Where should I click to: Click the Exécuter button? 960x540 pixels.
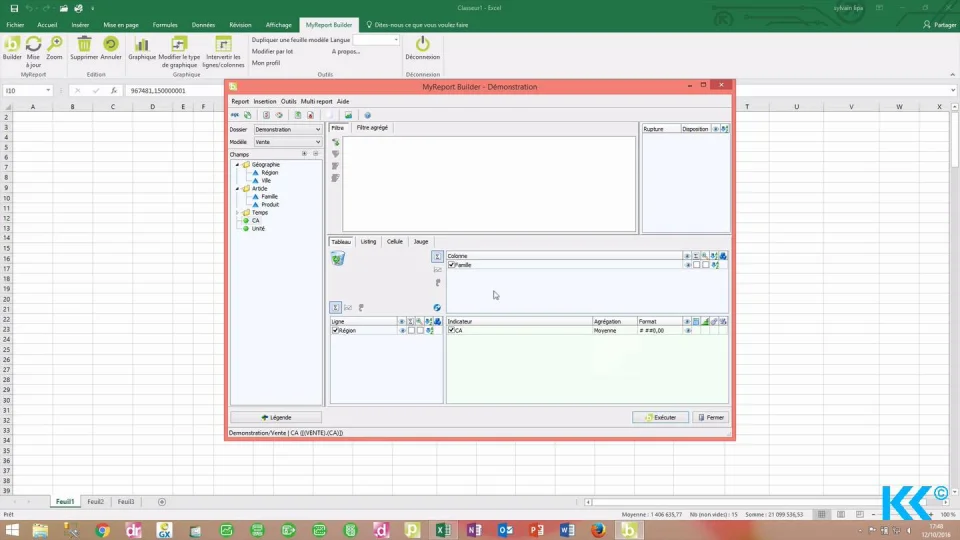click(660, 418)
